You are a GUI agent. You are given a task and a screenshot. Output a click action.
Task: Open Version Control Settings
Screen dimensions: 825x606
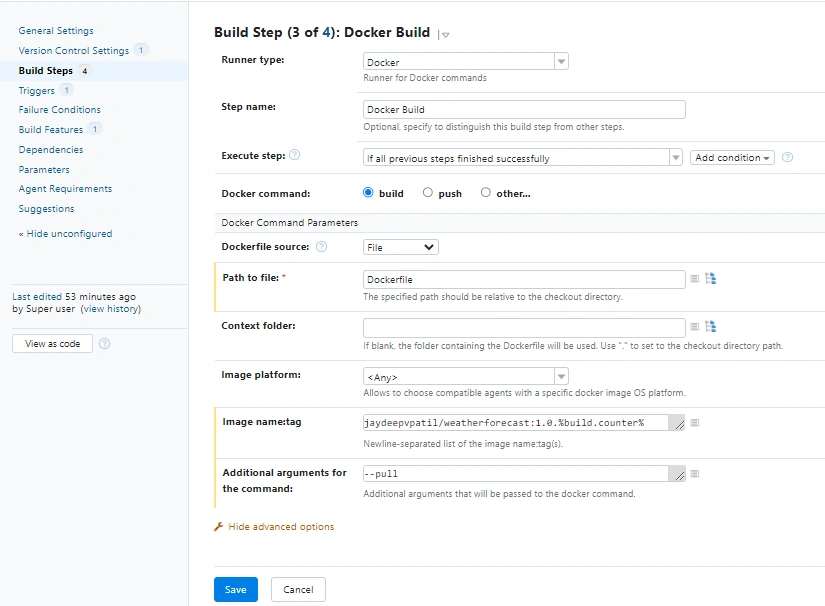click(74, 50)
